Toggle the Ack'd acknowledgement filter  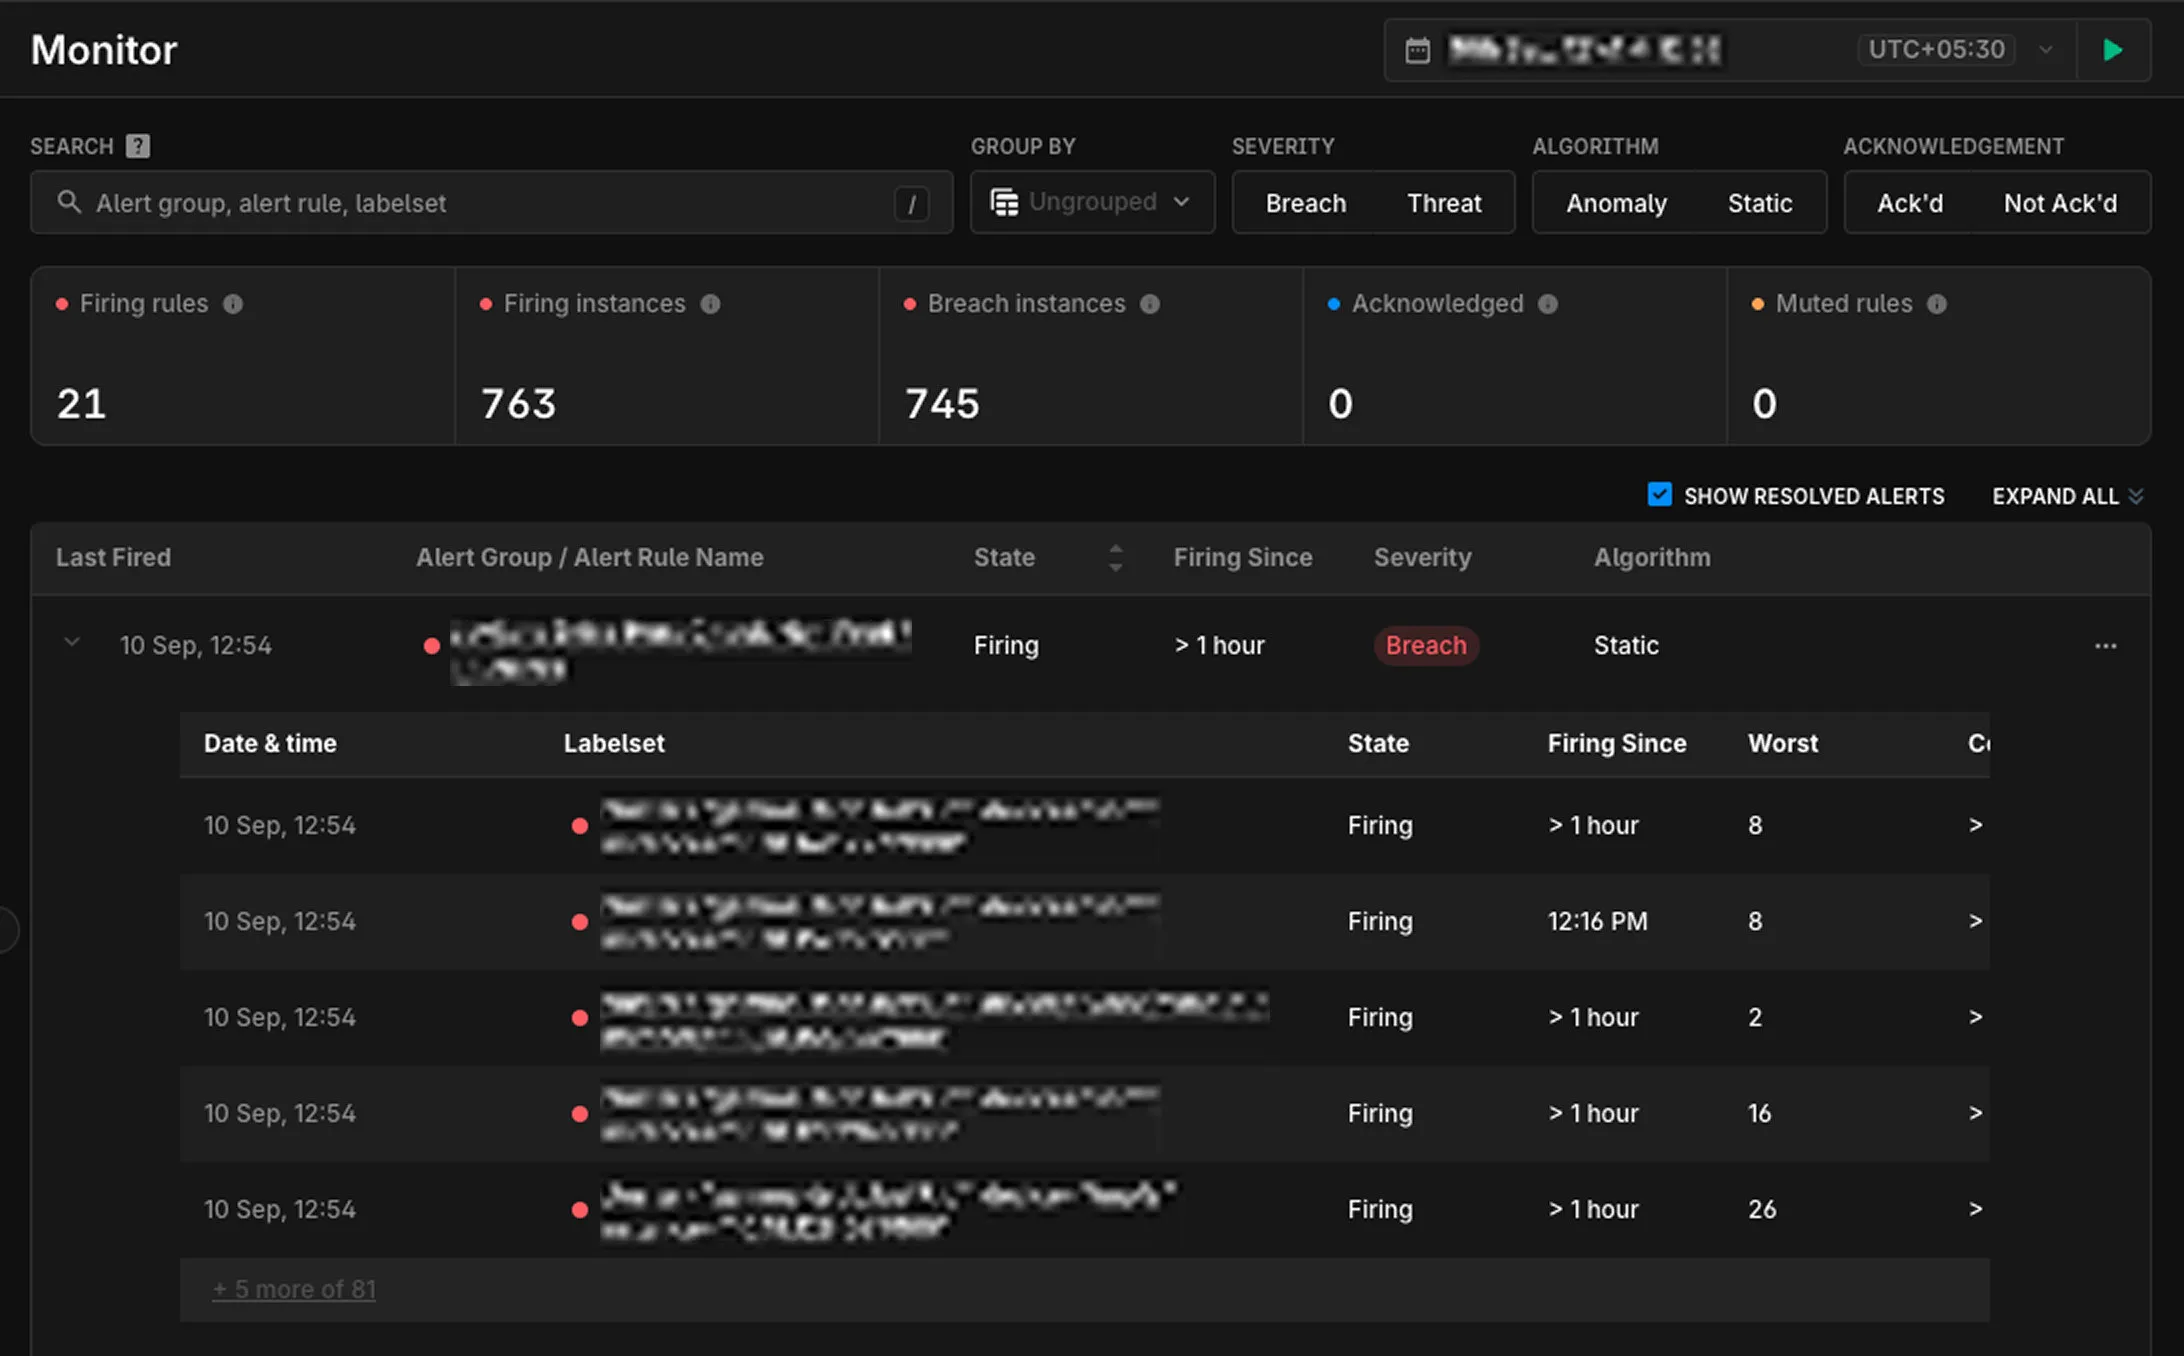coord(1910,203)
